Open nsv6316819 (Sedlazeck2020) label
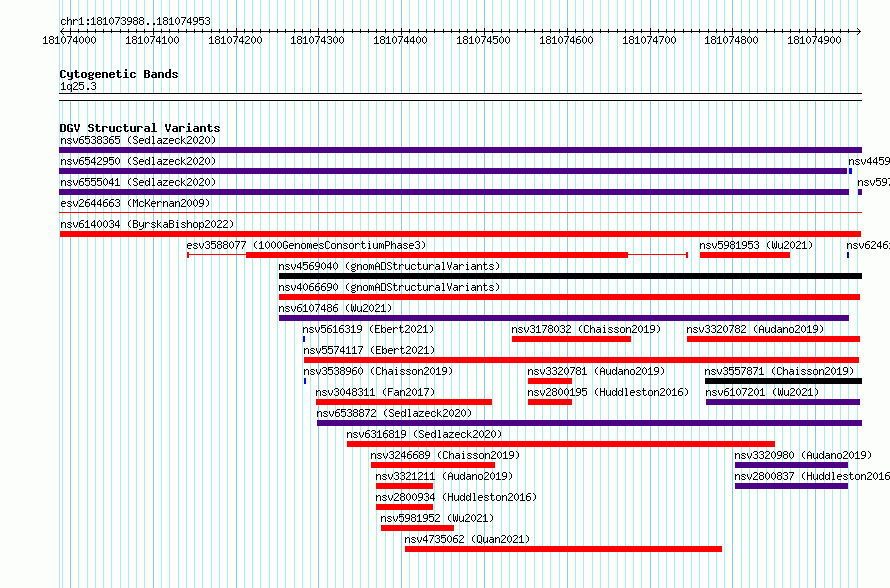890x588 pixels. click(424, 434)
